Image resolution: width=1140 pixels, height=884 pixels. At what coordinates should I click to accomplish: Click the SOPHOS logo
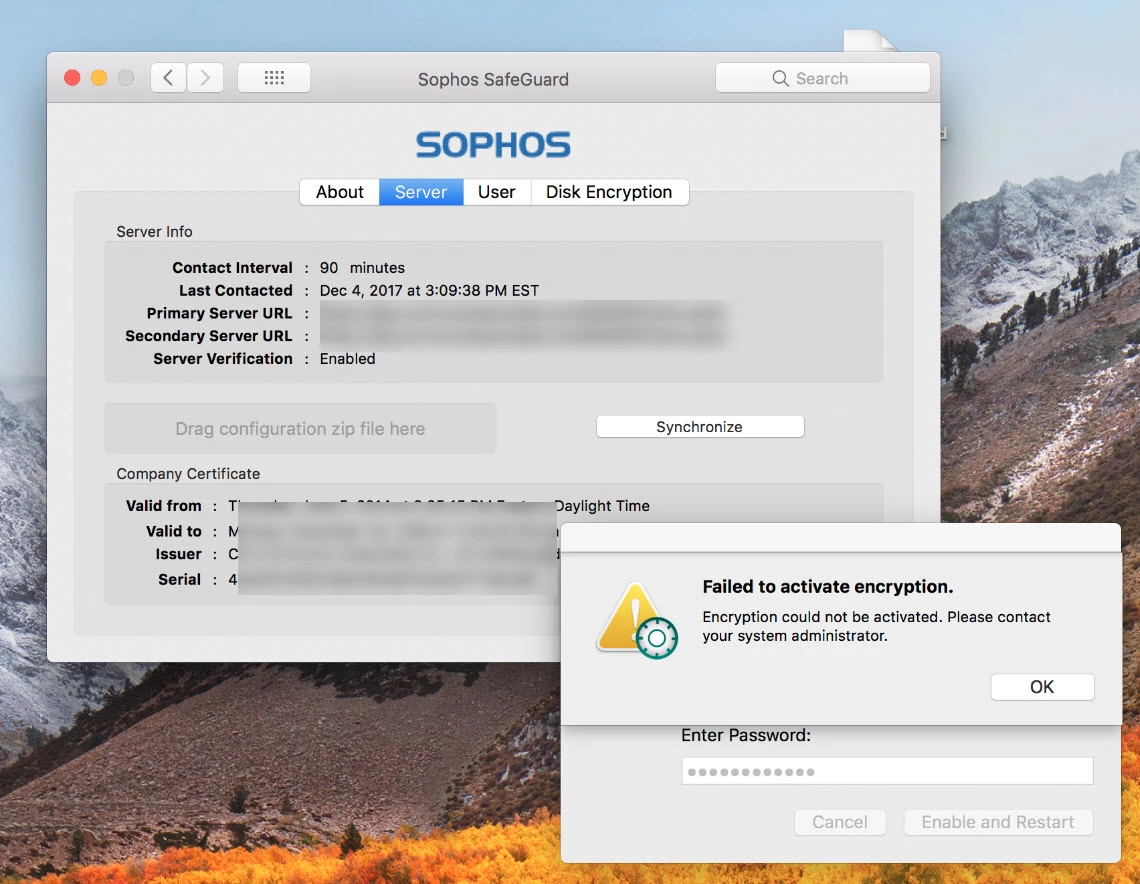(x=493, y=145)
